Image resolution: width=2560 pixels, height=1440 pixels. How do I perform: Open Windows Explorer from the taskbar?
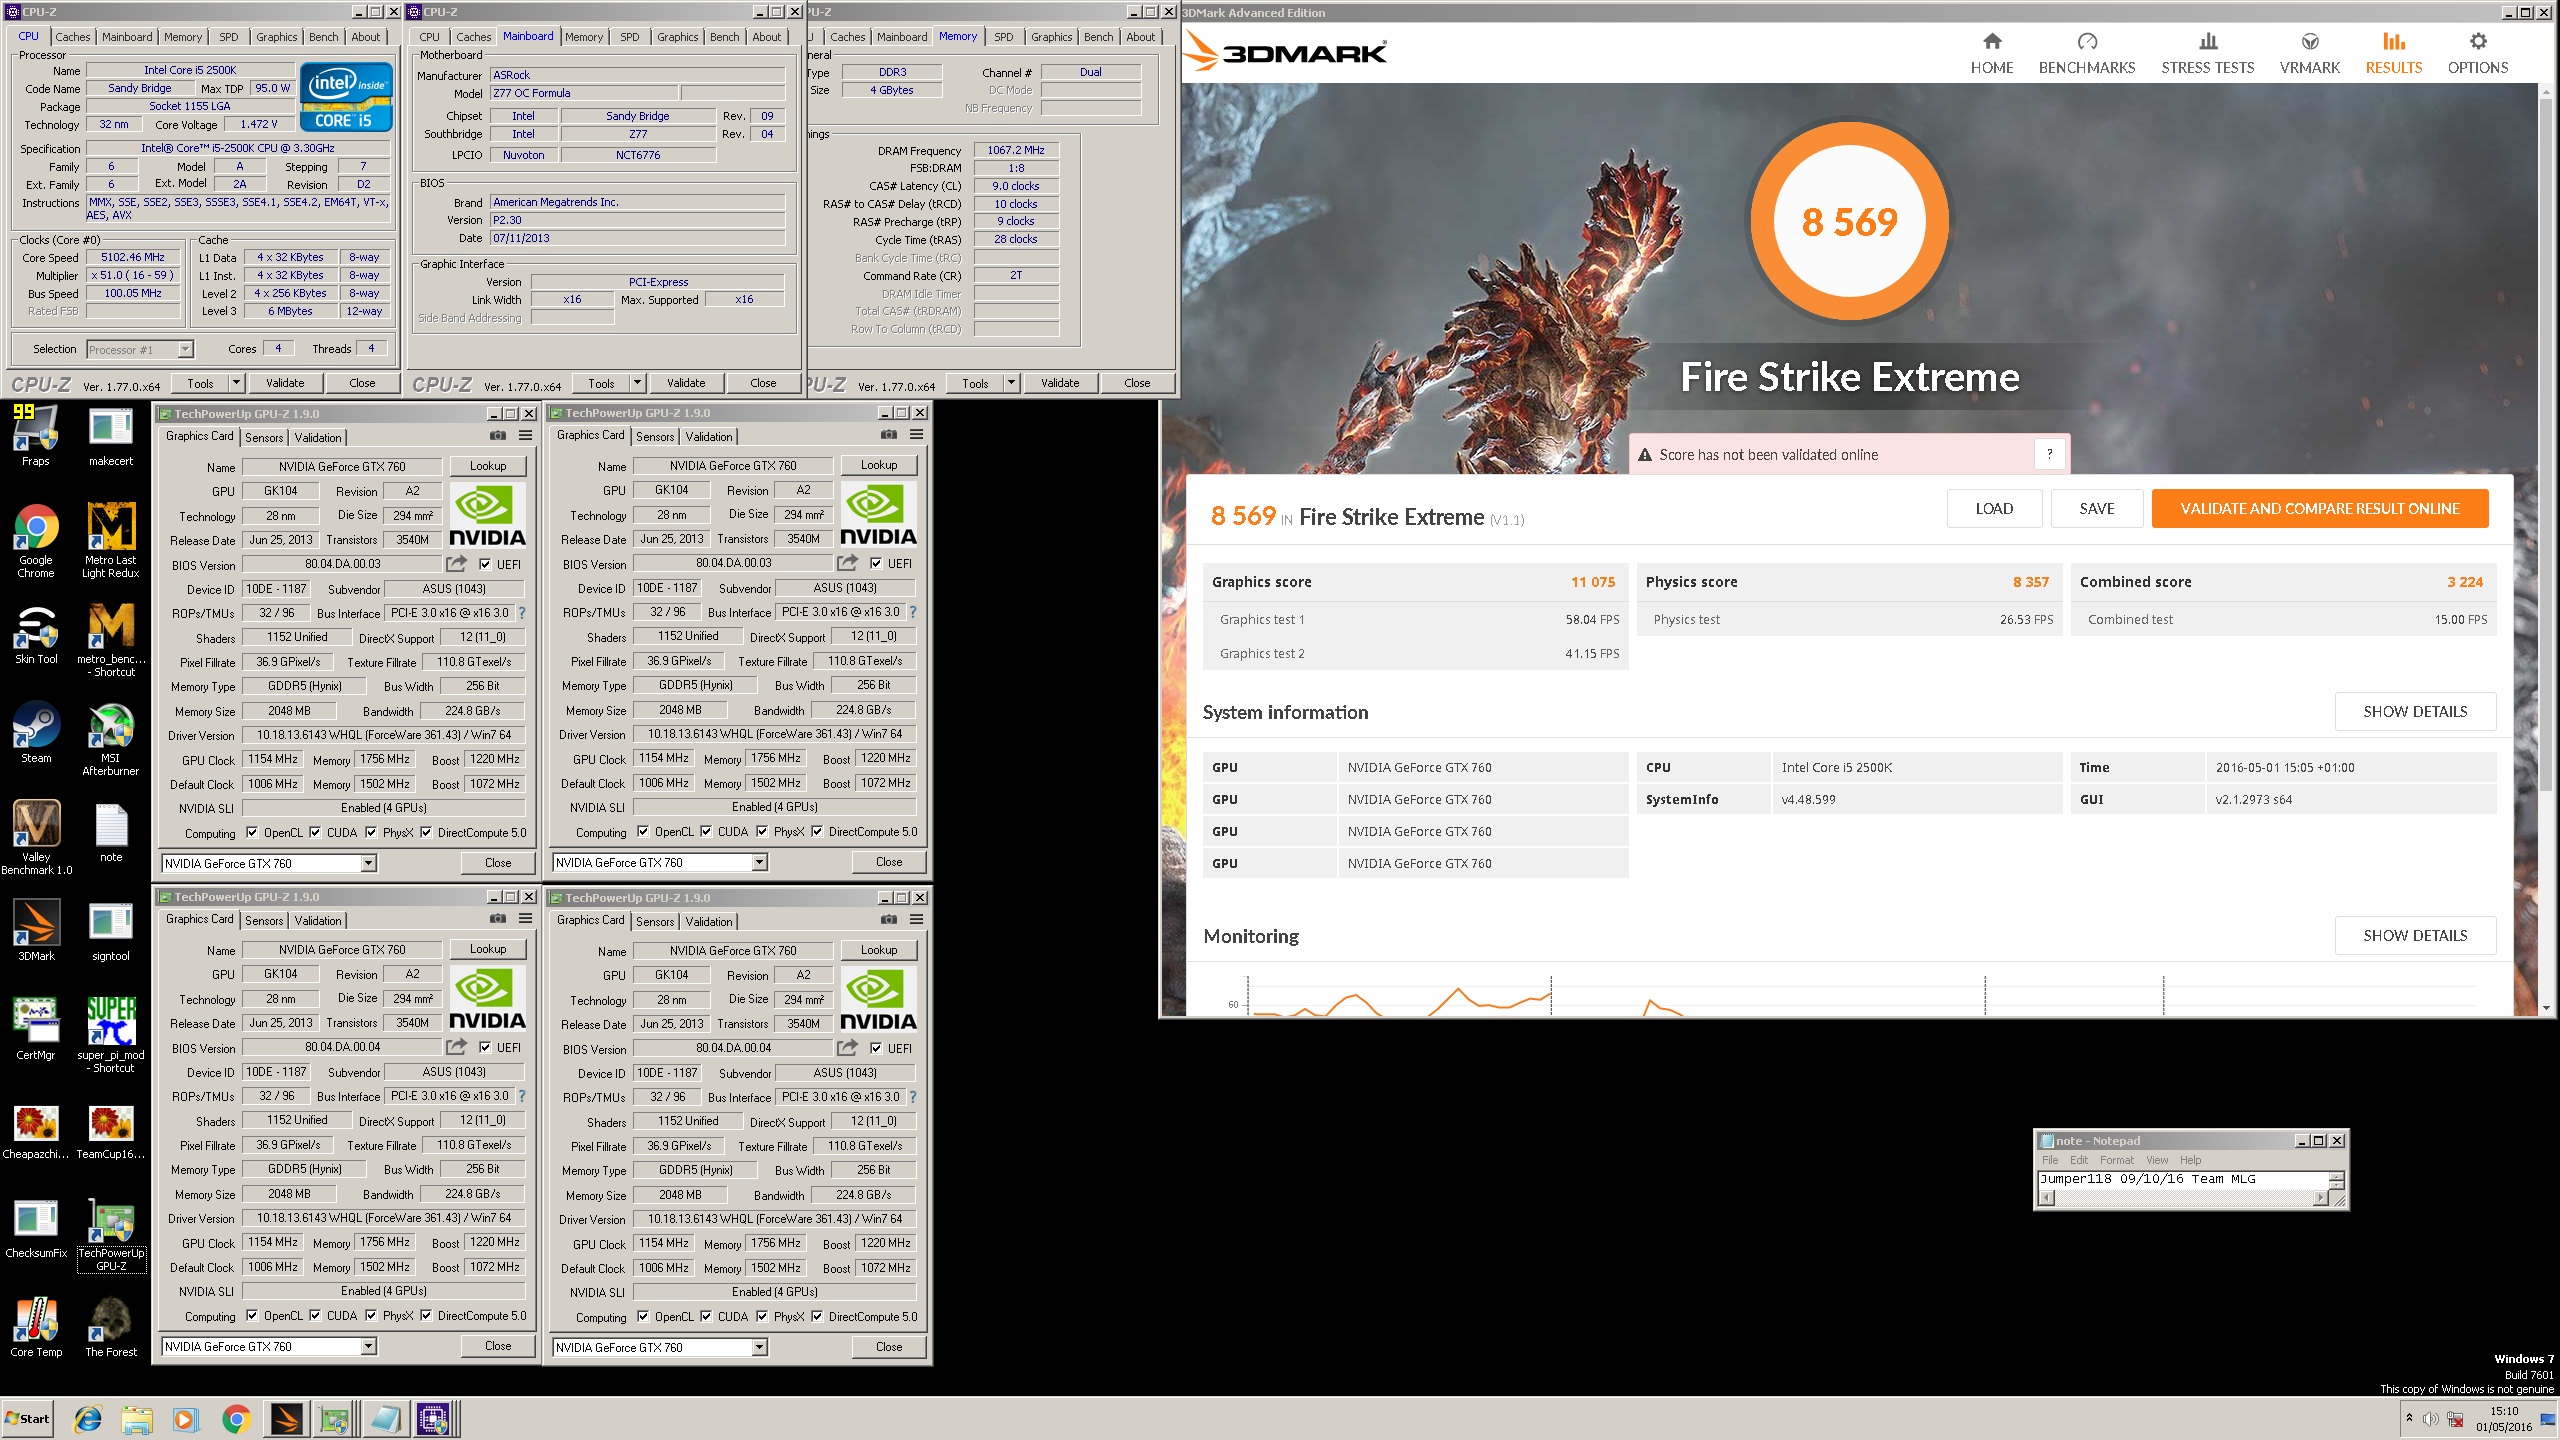pos(137,1419)
